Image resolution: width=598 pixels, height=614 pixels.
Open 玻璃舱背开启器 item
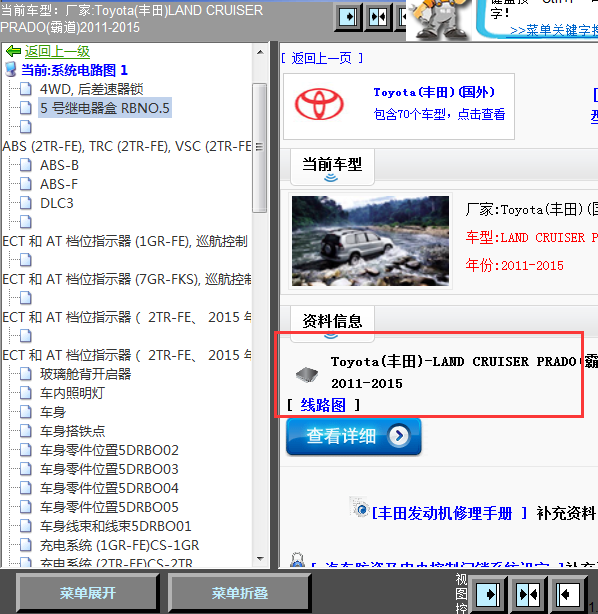coord(85,374)
